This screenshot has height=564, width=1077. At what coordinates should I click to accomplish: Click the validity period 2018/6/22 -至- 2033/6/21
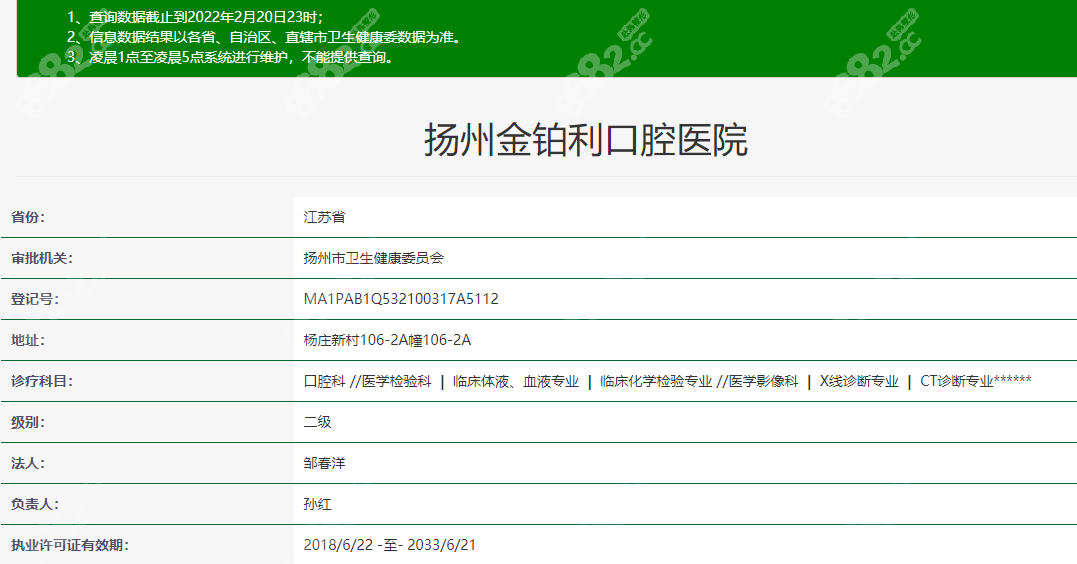tap(389, 545)
